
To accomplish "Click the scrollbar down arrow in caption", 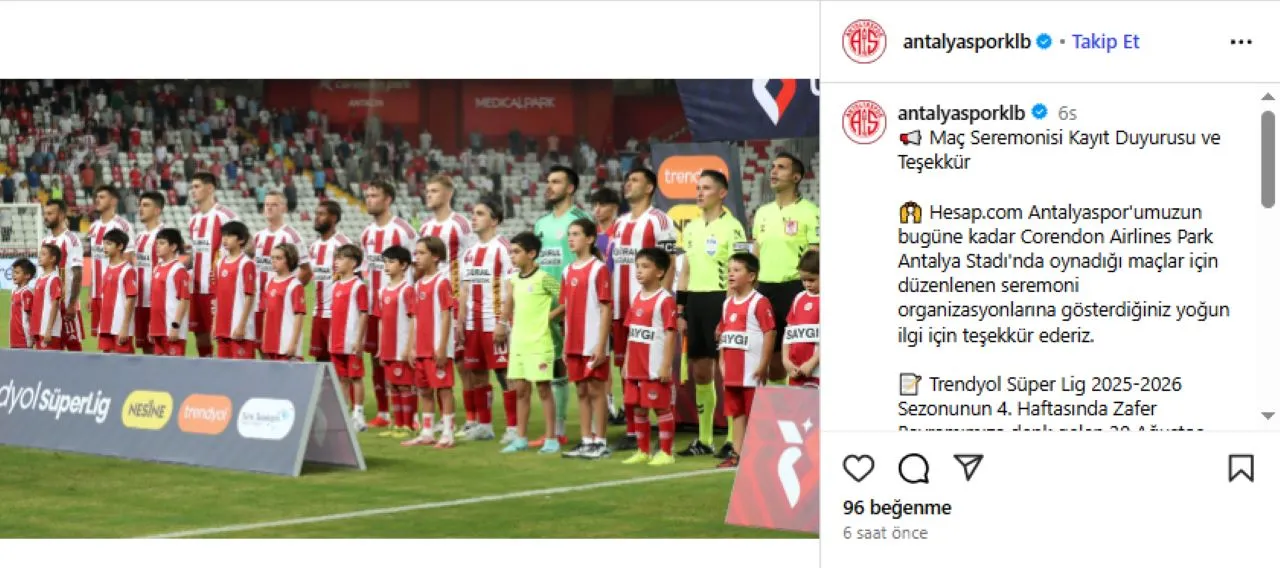I will pos(1268,416).
